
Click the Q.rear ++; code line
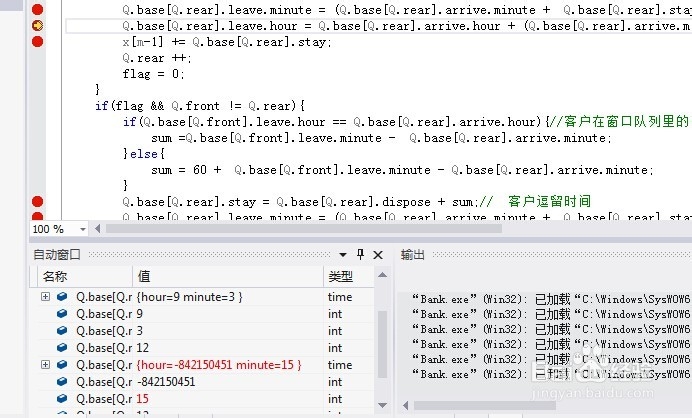(156, 58)
